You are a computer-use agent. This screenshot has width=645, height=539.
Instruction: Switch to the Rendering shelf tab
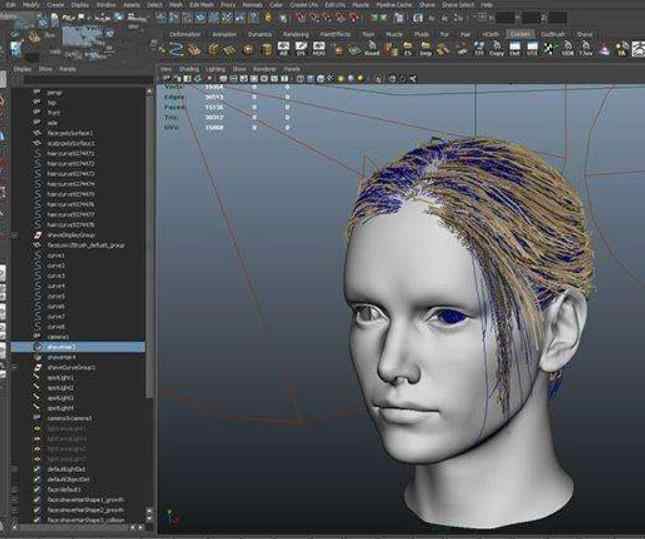tap(296, 34)
